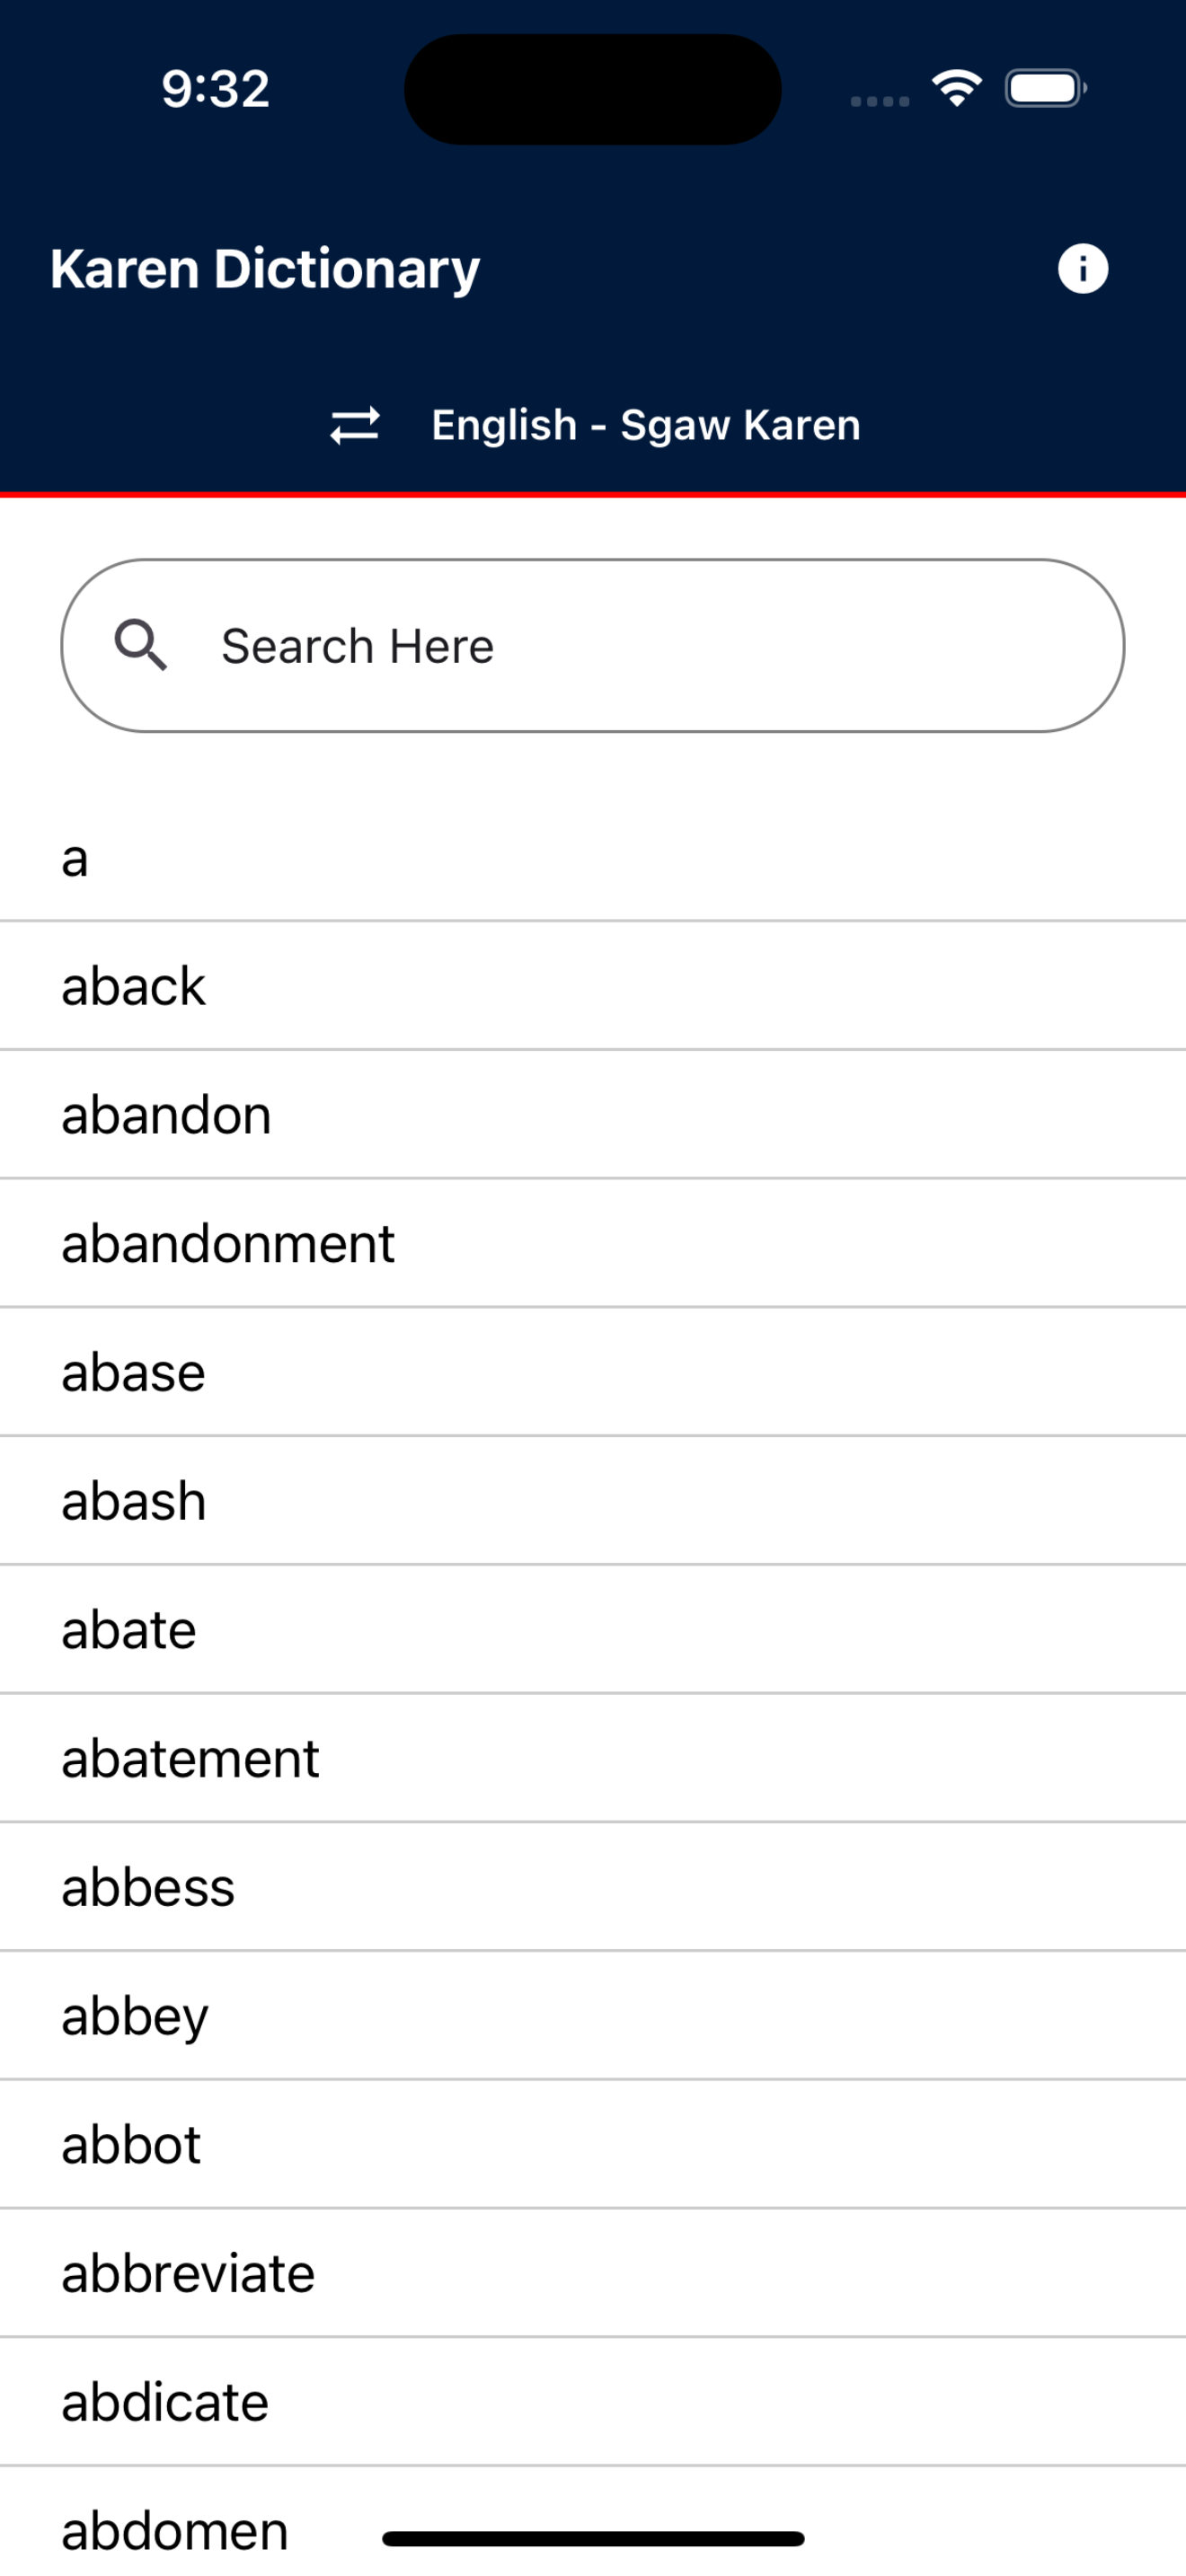The image size is (1186, 2576).
Task: Tap the Search Here input field
Action: point(593,645)
